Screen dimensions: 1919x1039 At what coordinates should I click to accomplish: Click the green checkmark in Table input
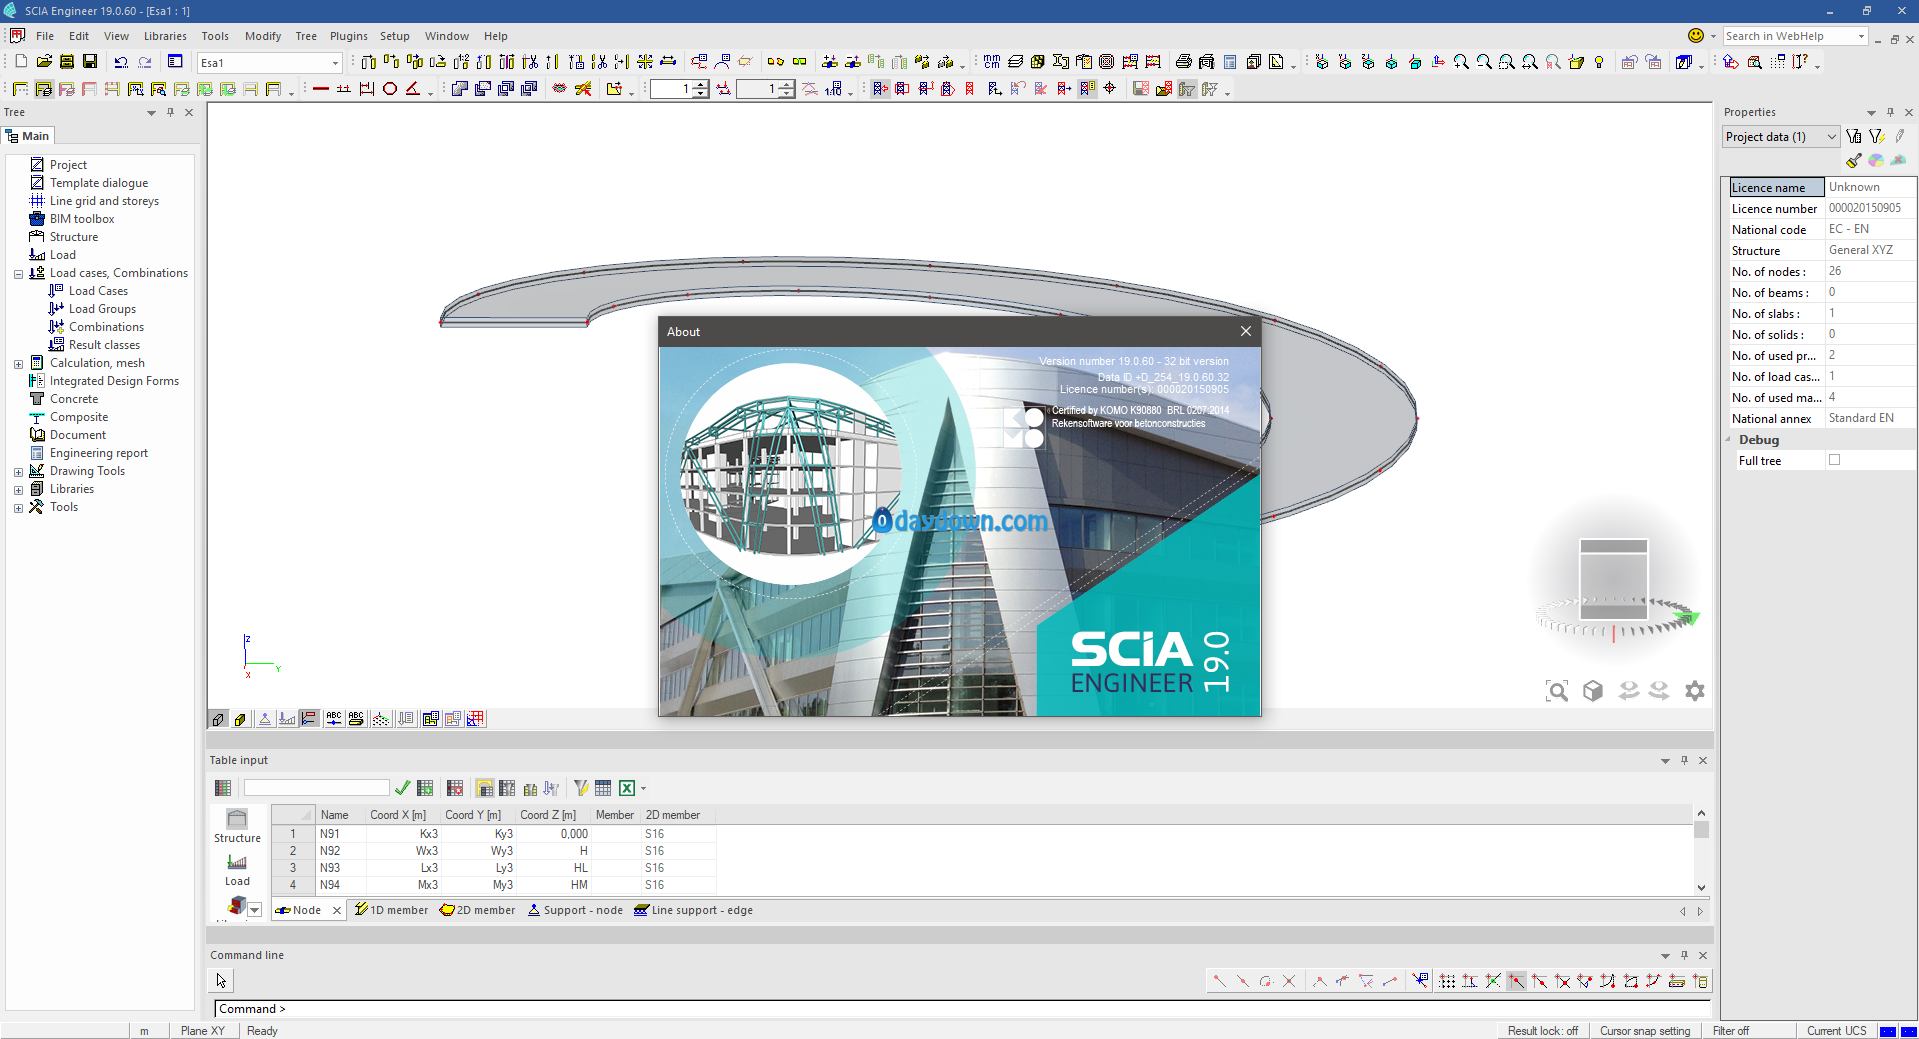(402, 788)
